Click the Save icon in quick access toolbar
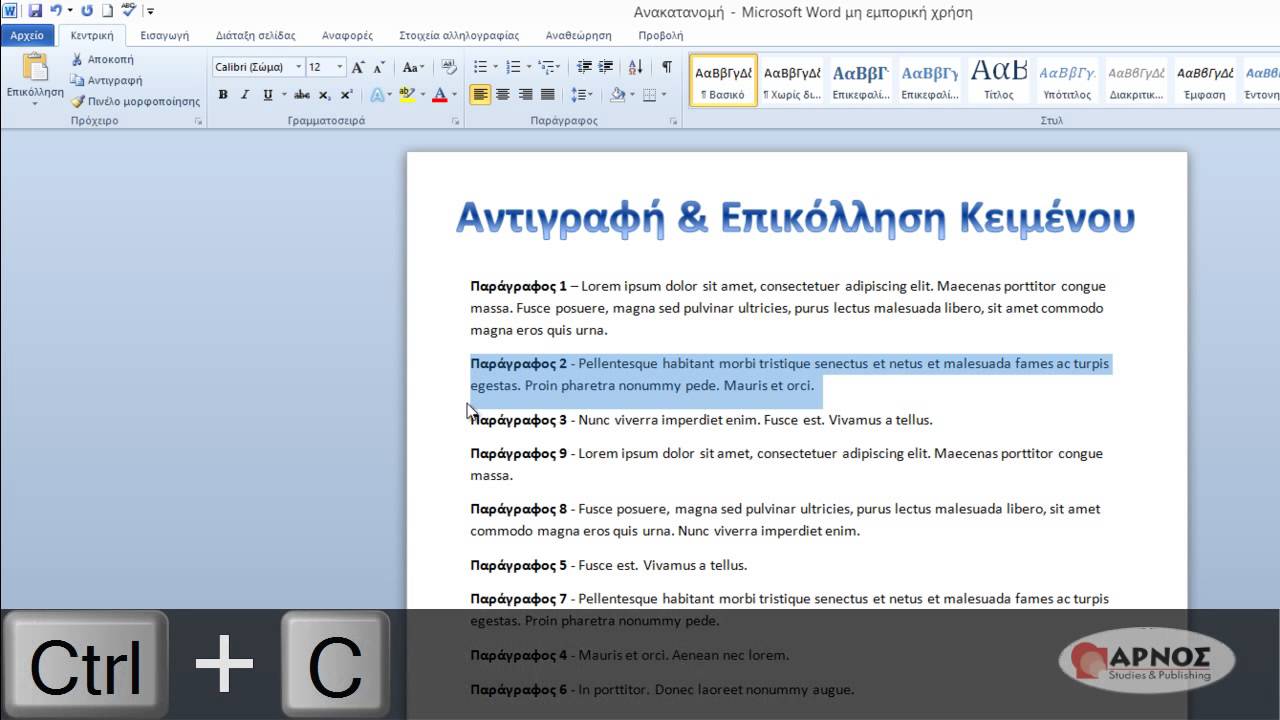Viewport: 1280px width, 720px height. (x=35, y=11)
